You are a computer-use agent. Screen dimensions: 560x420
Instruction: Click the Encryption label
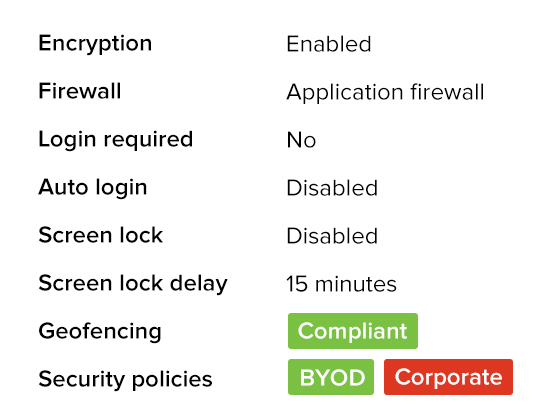tap(95, 44)
